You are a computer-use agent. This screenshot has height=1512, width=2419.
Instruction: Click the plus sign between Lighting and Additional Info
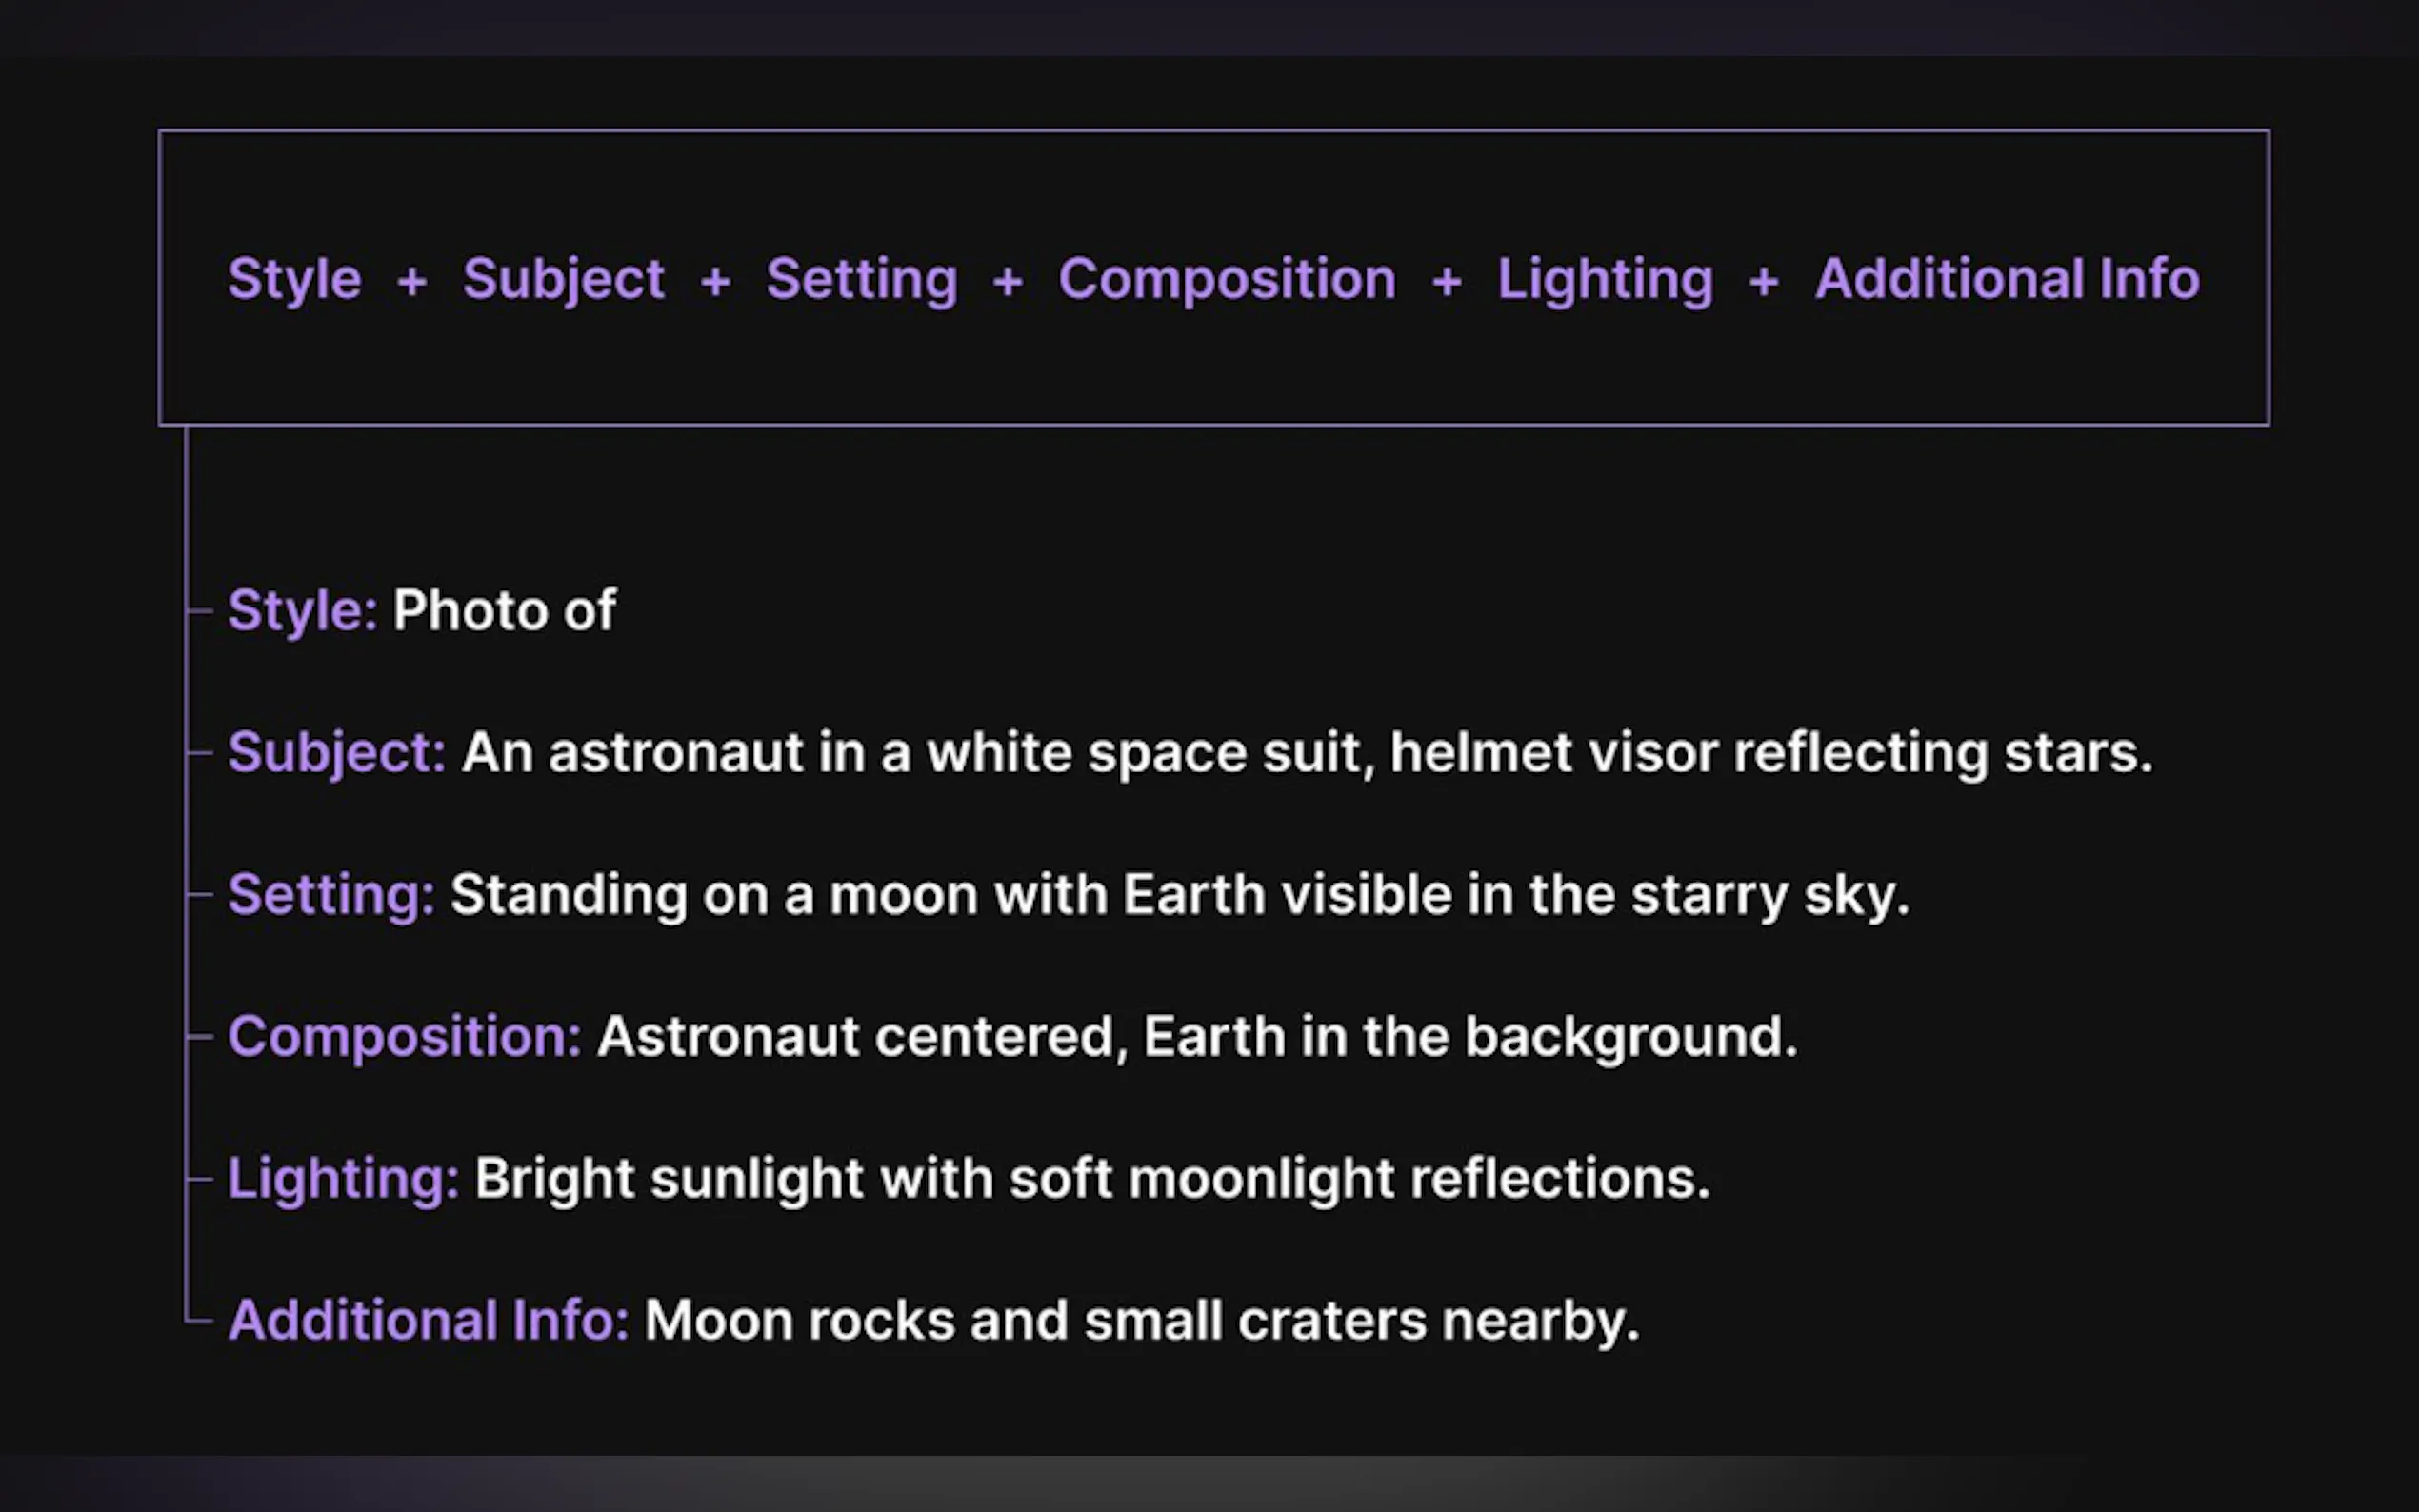(x=1764, y=282)
